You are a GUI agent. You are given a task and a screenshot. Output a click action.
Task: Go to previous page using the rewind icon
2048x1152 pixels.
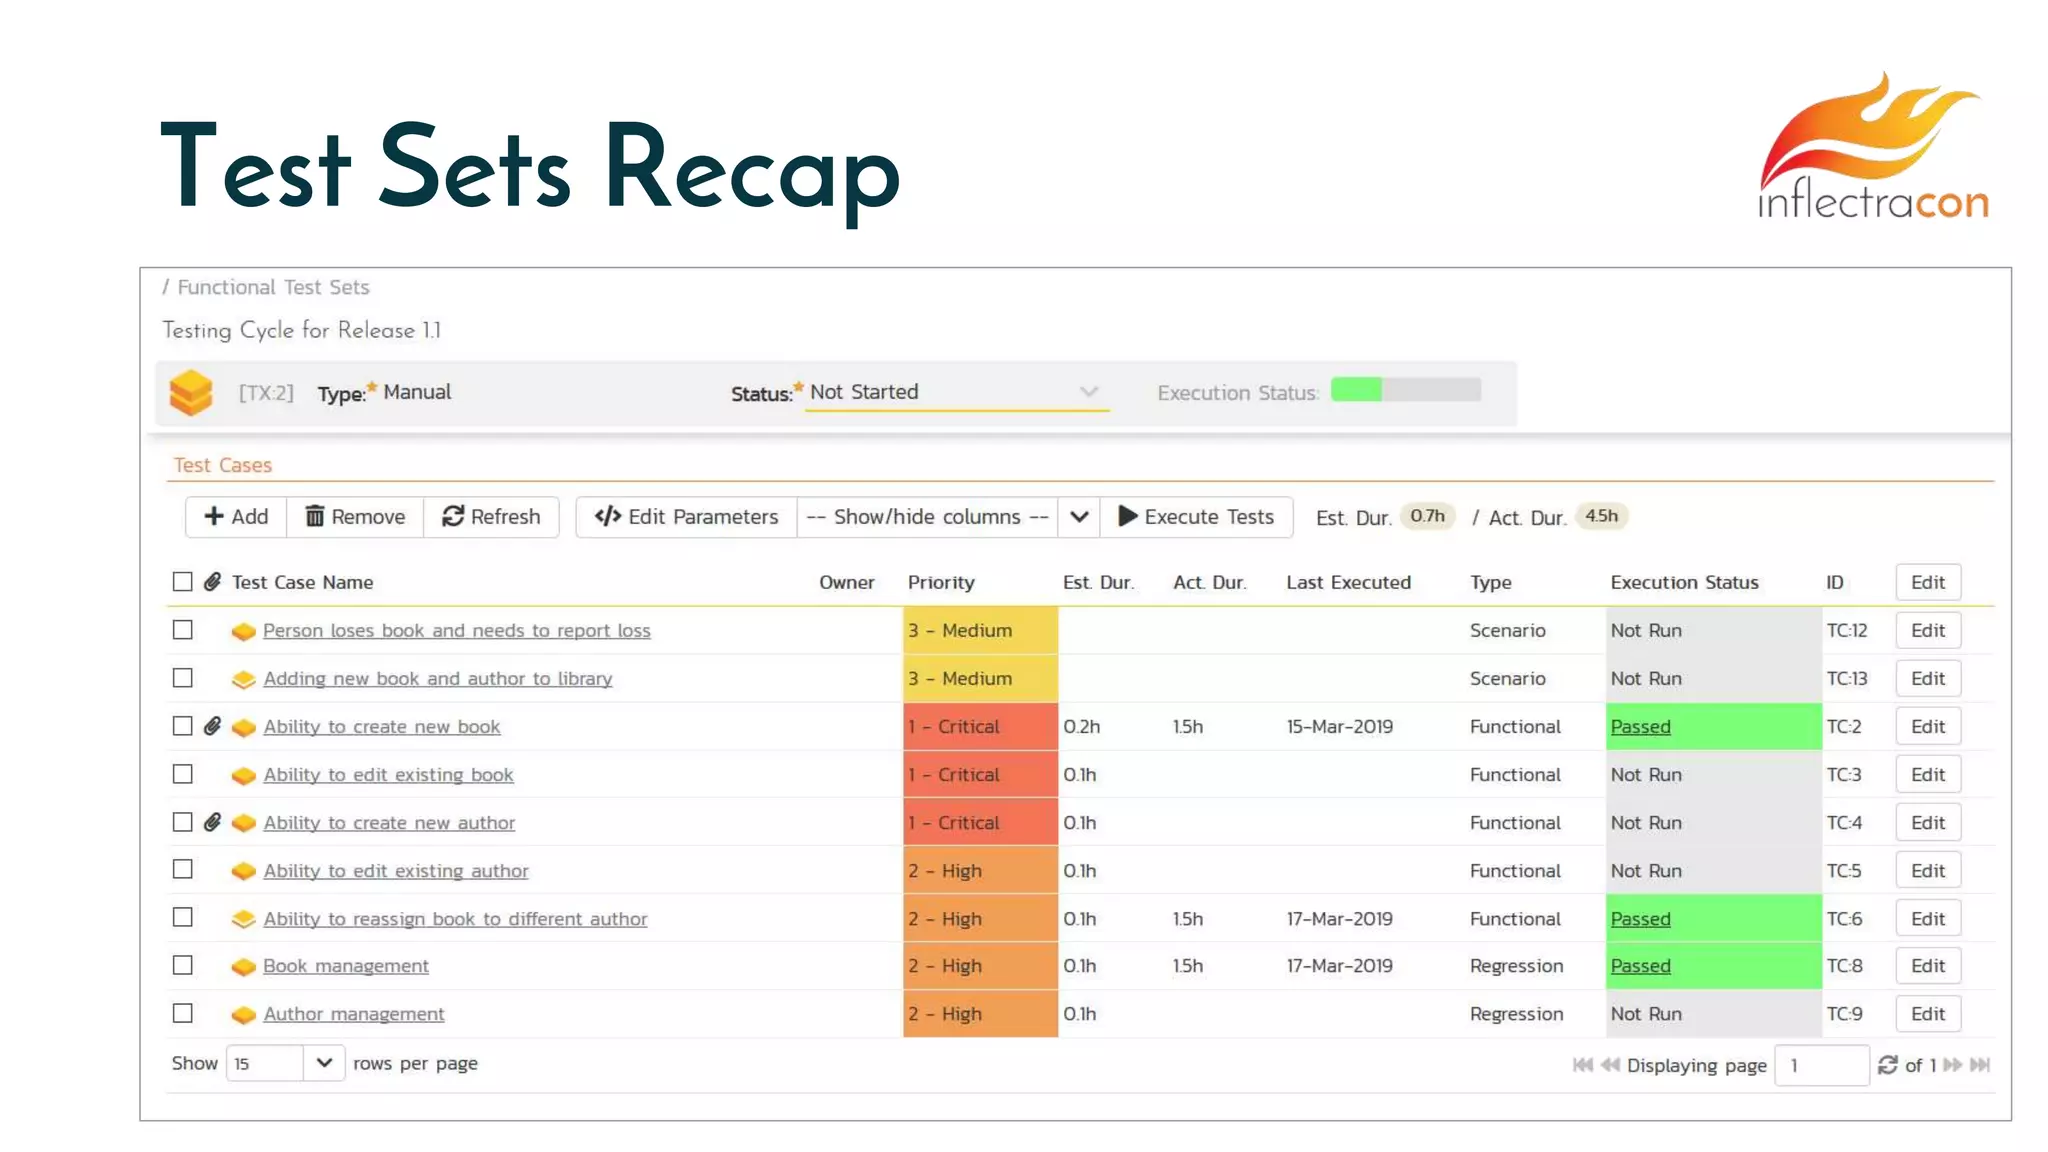click(1609, 1065)
